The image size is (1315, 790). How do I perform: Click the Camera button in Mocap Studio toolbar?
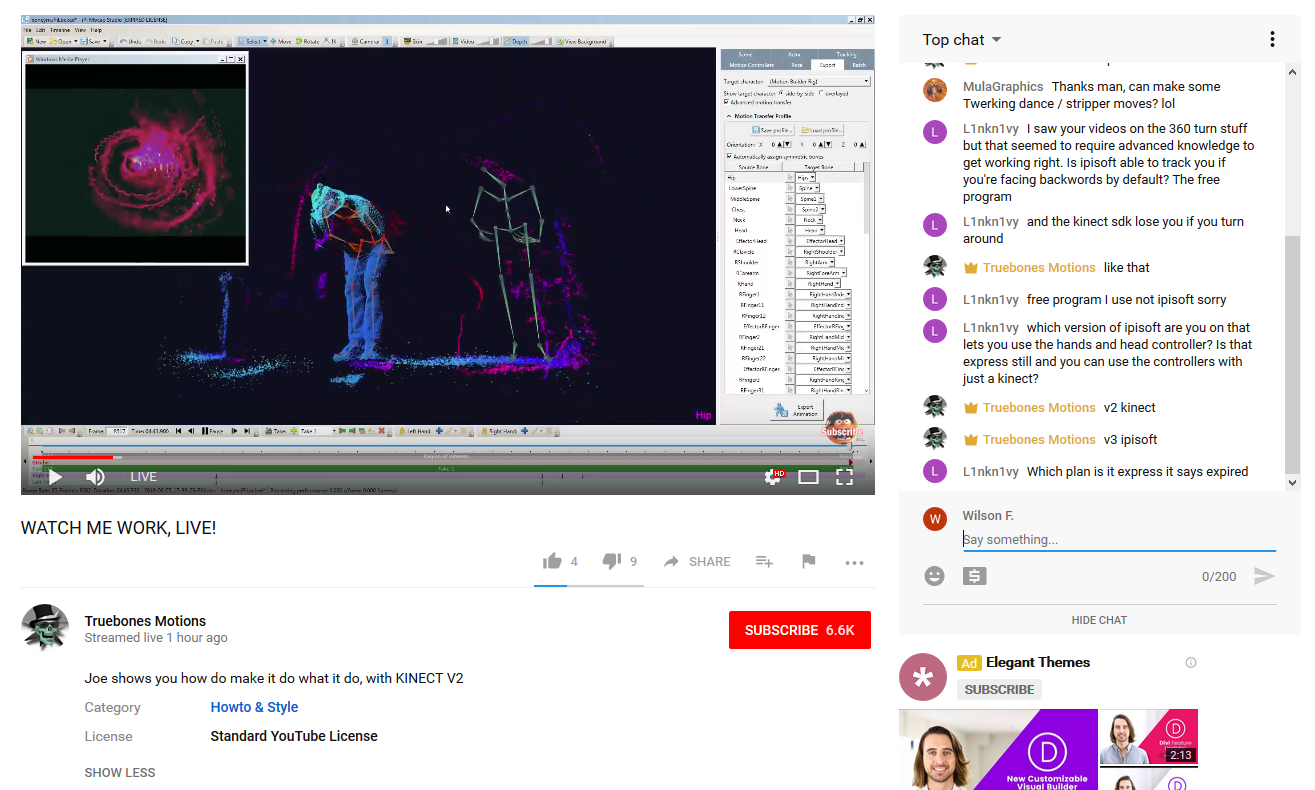[364, 41]
